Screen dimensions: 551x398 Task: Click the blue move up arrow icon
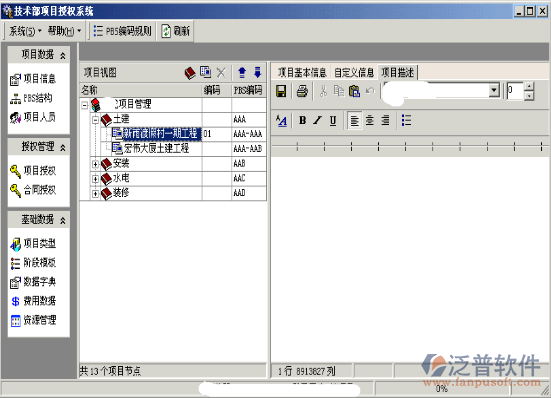(242, 72)
